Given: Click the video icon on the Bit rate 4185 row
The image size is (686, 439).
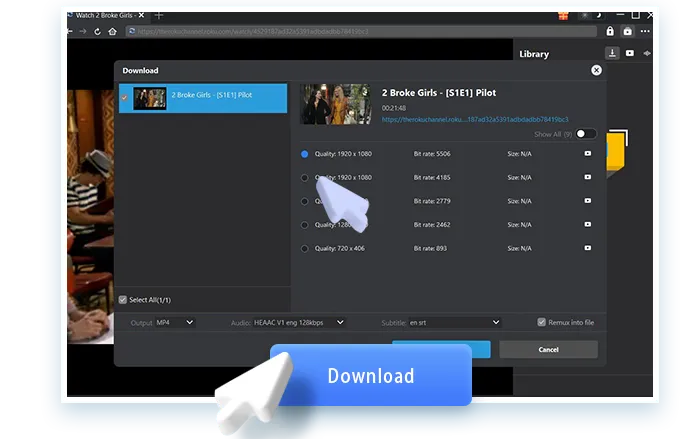Looking at the screenshot, I should 588,177.
